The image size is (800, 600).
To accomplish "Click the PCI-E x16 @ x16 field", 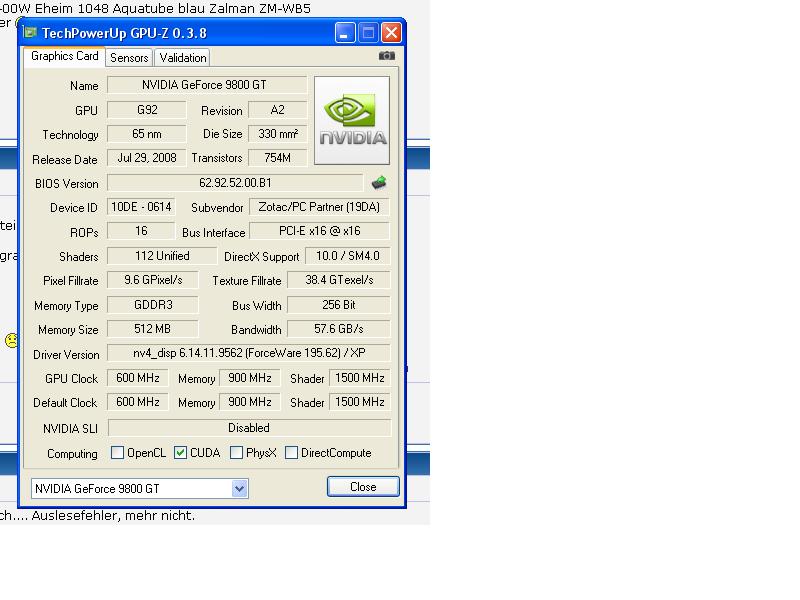I will [x=319, y=231].
